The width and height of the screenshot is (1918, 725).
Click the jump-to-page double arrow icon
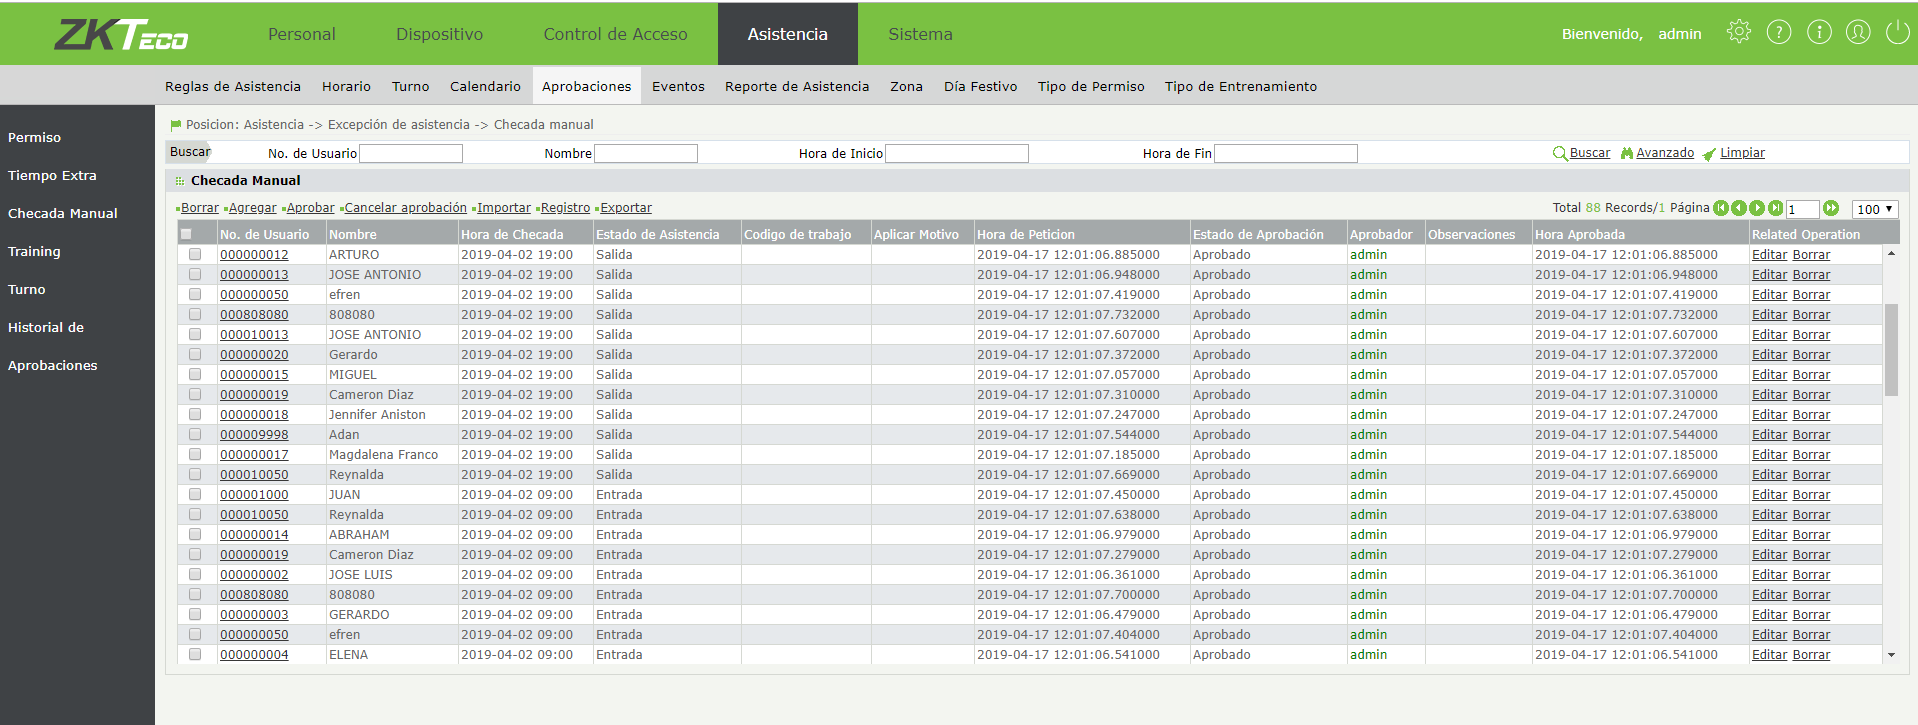tap(1831, 208)
